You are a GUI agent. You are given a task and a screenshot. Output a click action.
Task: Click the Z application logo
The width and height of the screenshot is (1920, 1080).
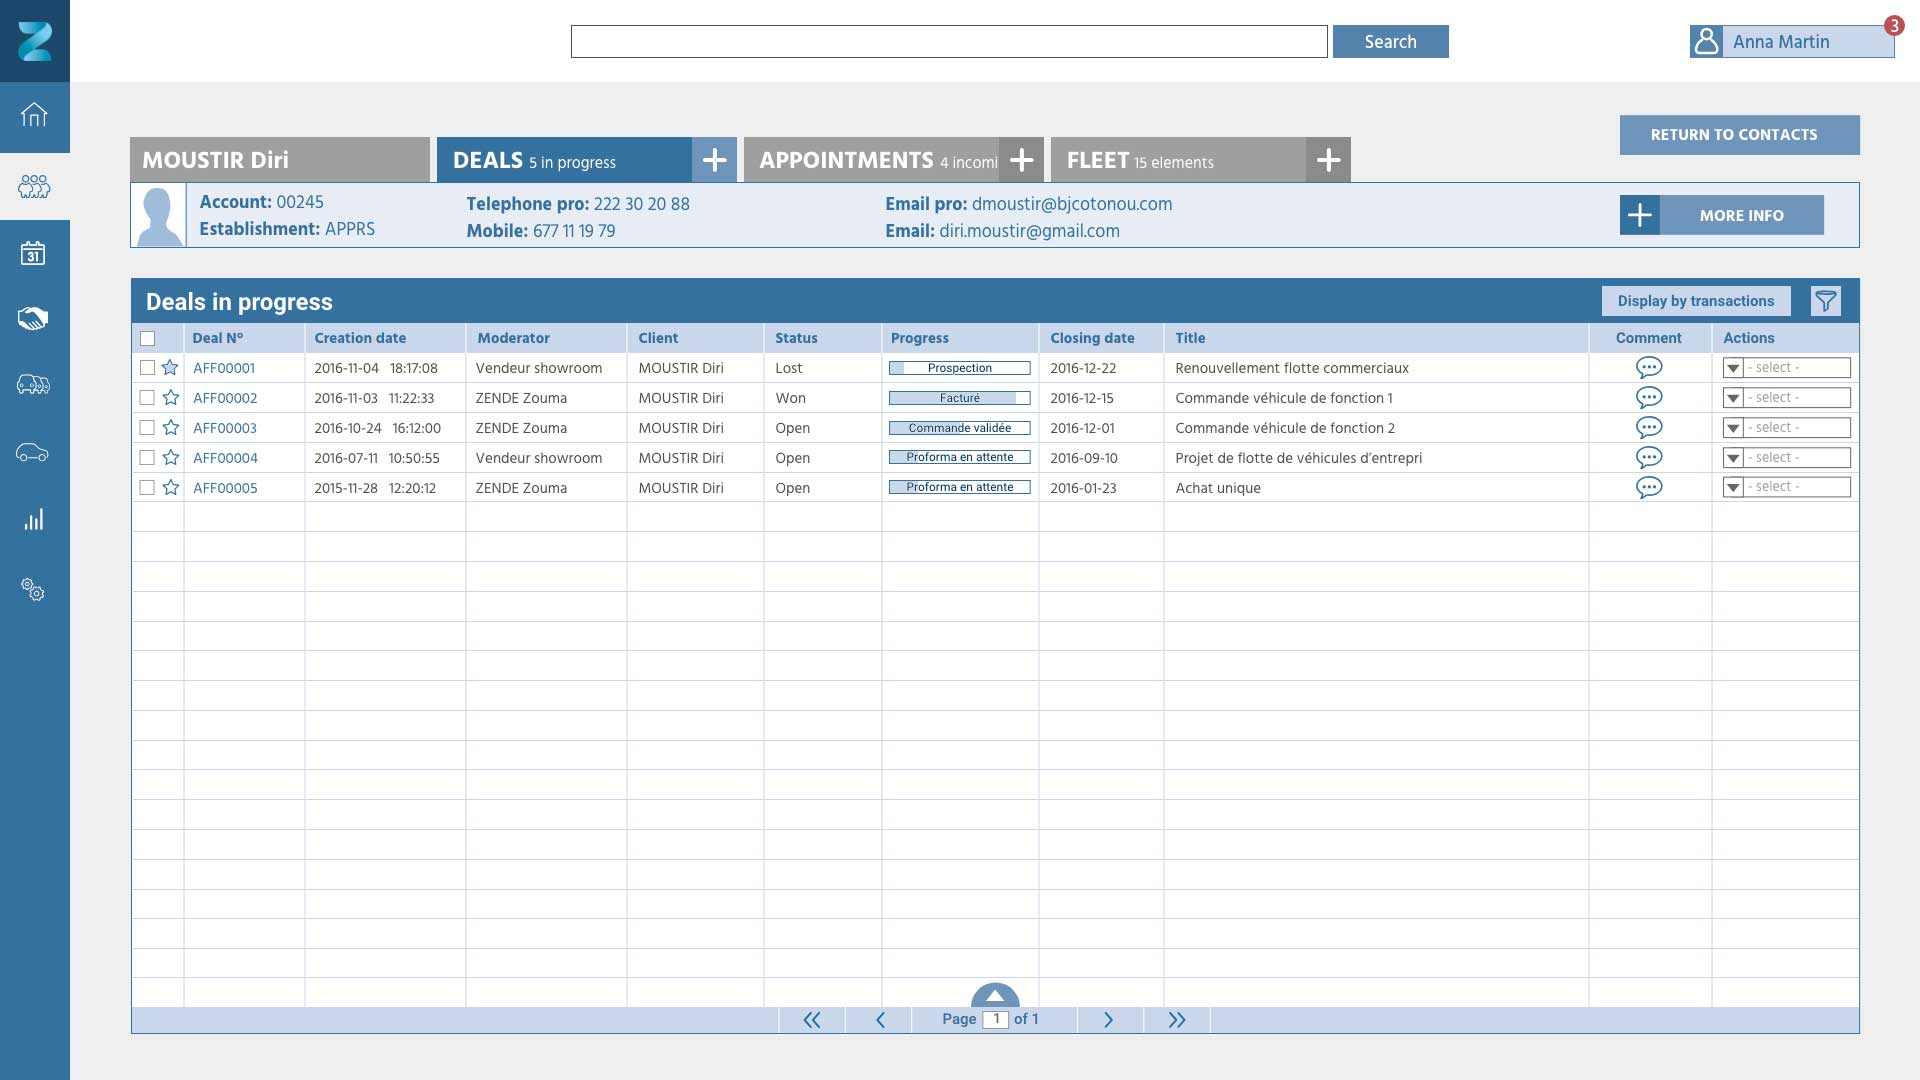click(x=35, y=41)
